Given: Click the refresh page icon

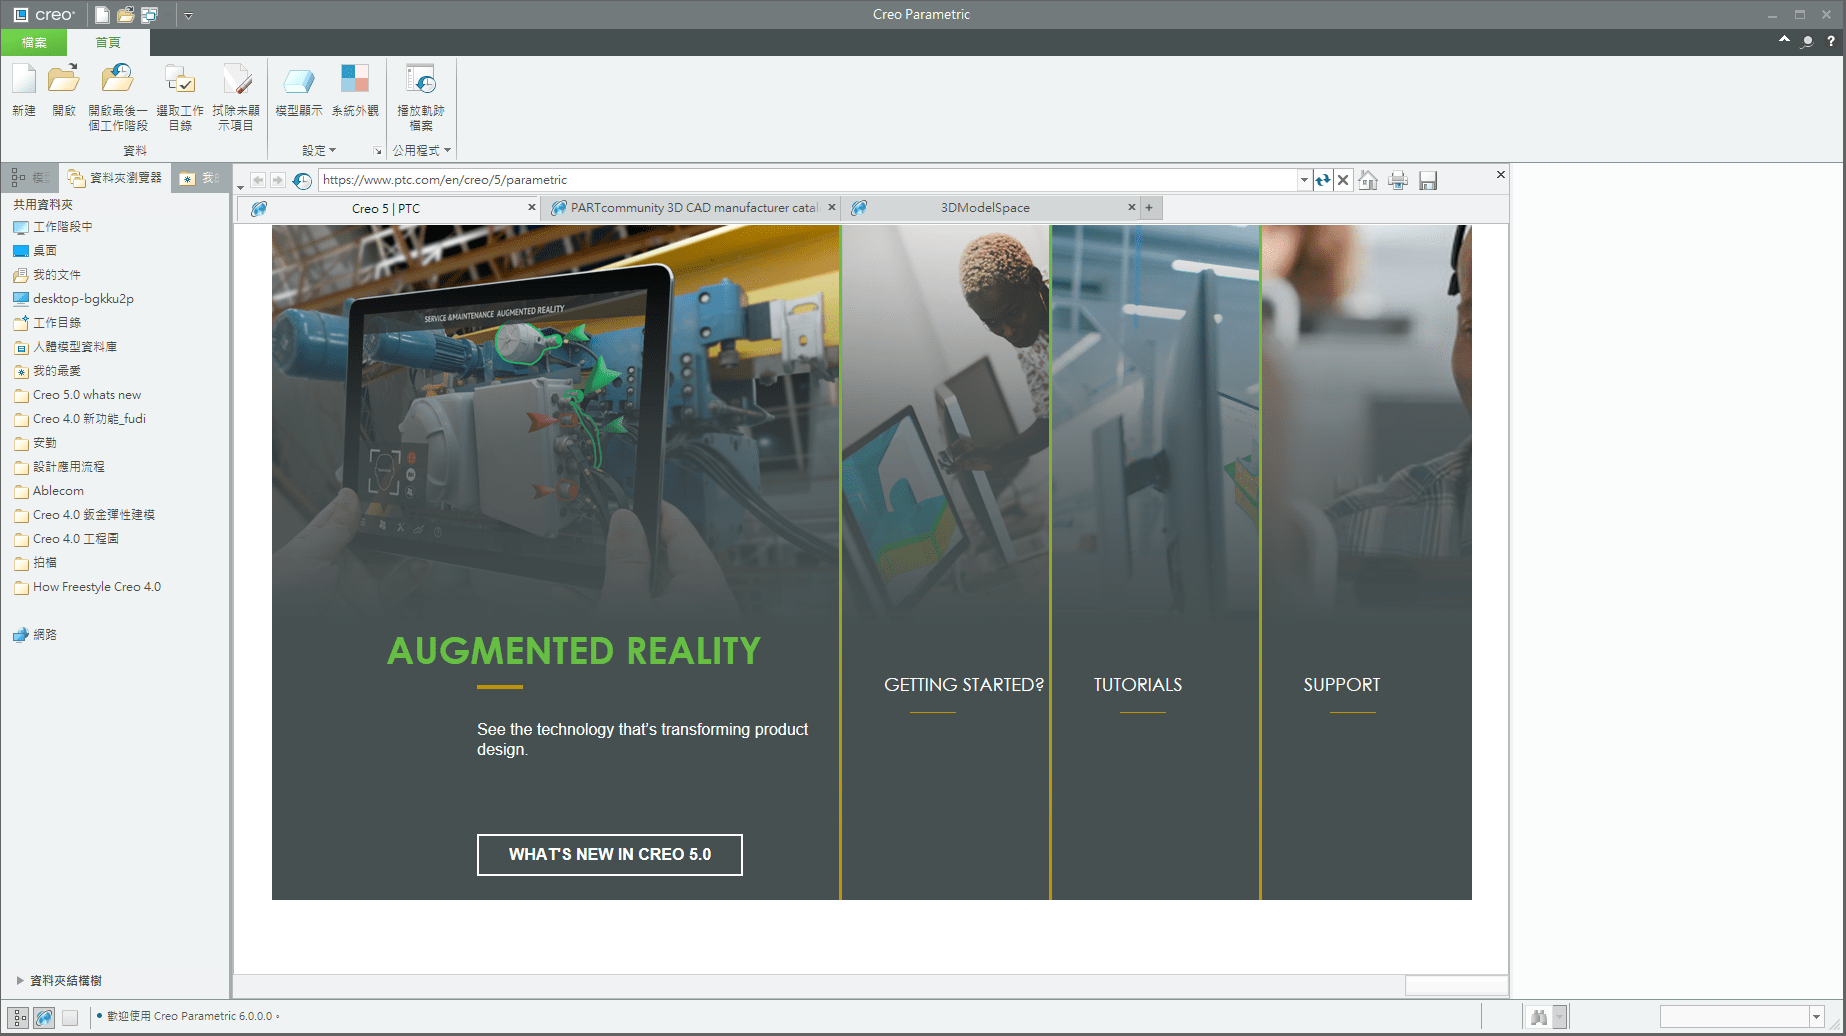Looking at the screenshot, I should [1323, 180].
